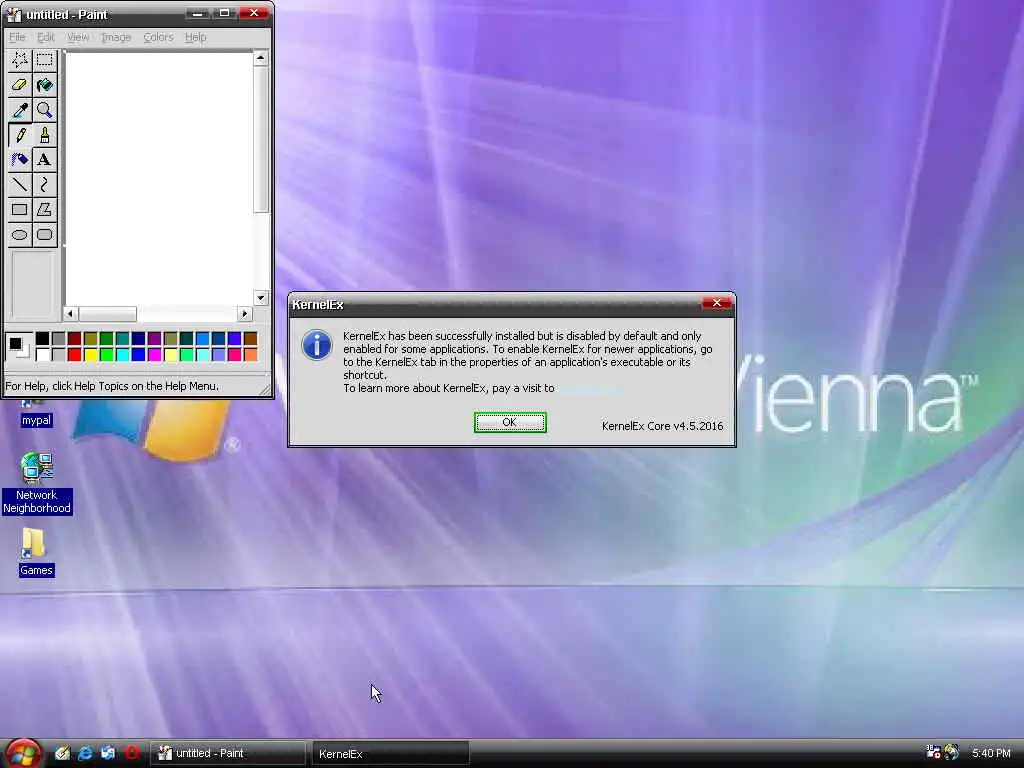Click Paint's vertical scrollbar up arrow
The height and width of the screenshot is (768, 1024).
coord(261,58)
